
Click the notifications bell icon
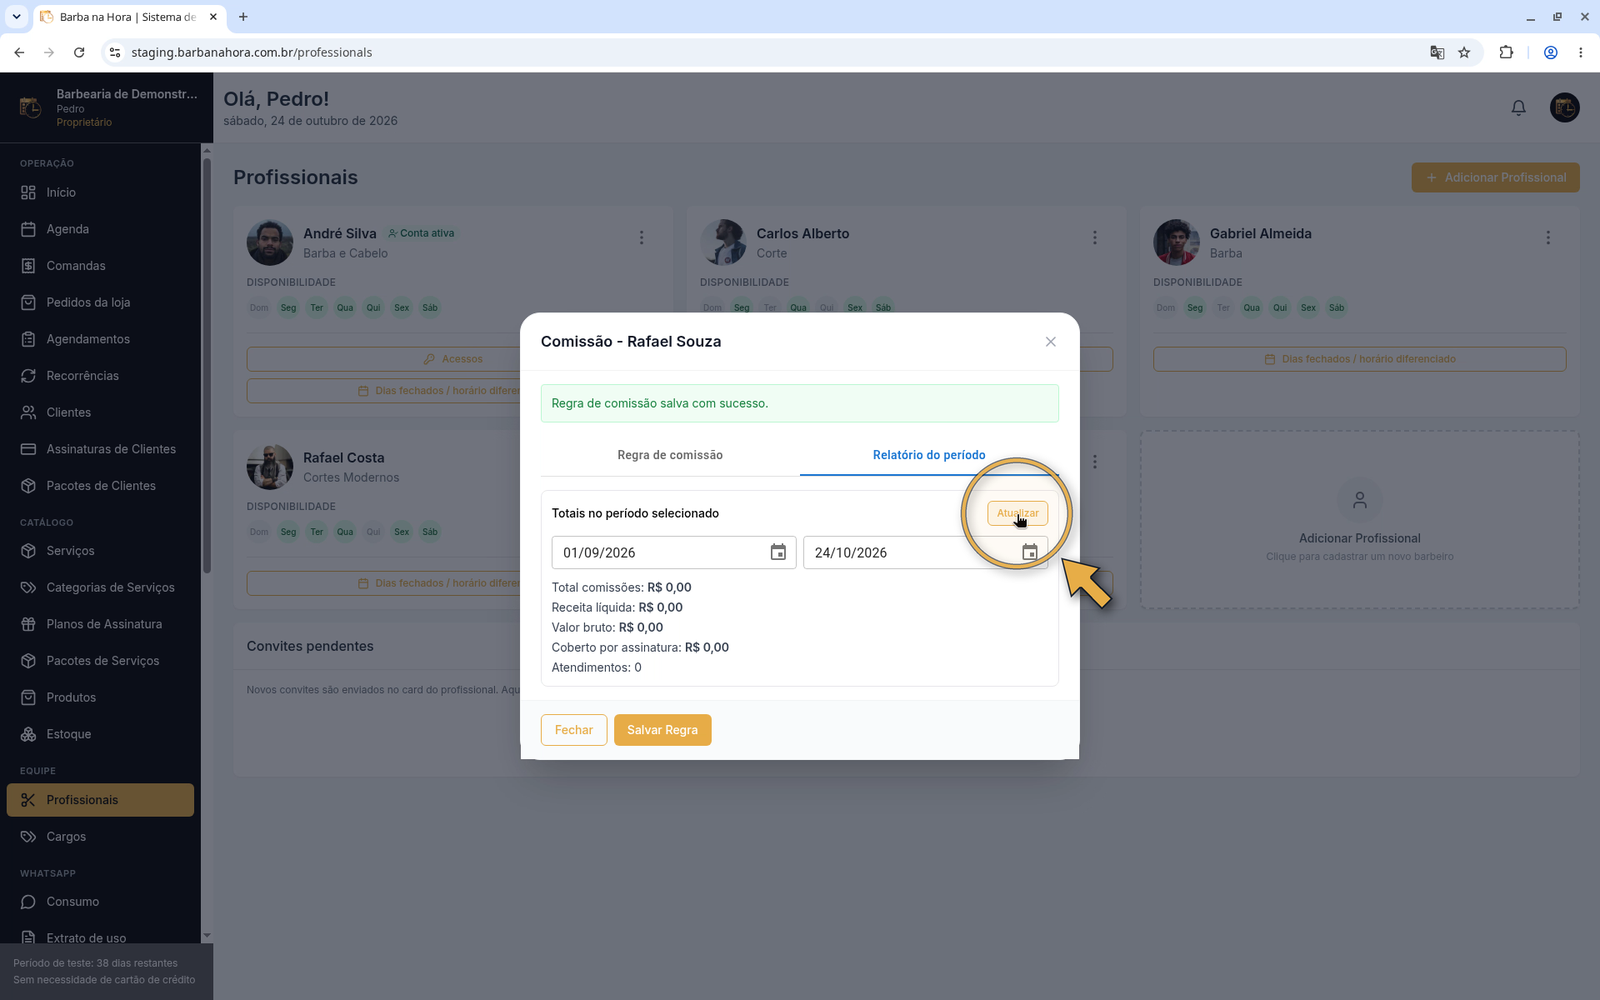(1518, 108)
